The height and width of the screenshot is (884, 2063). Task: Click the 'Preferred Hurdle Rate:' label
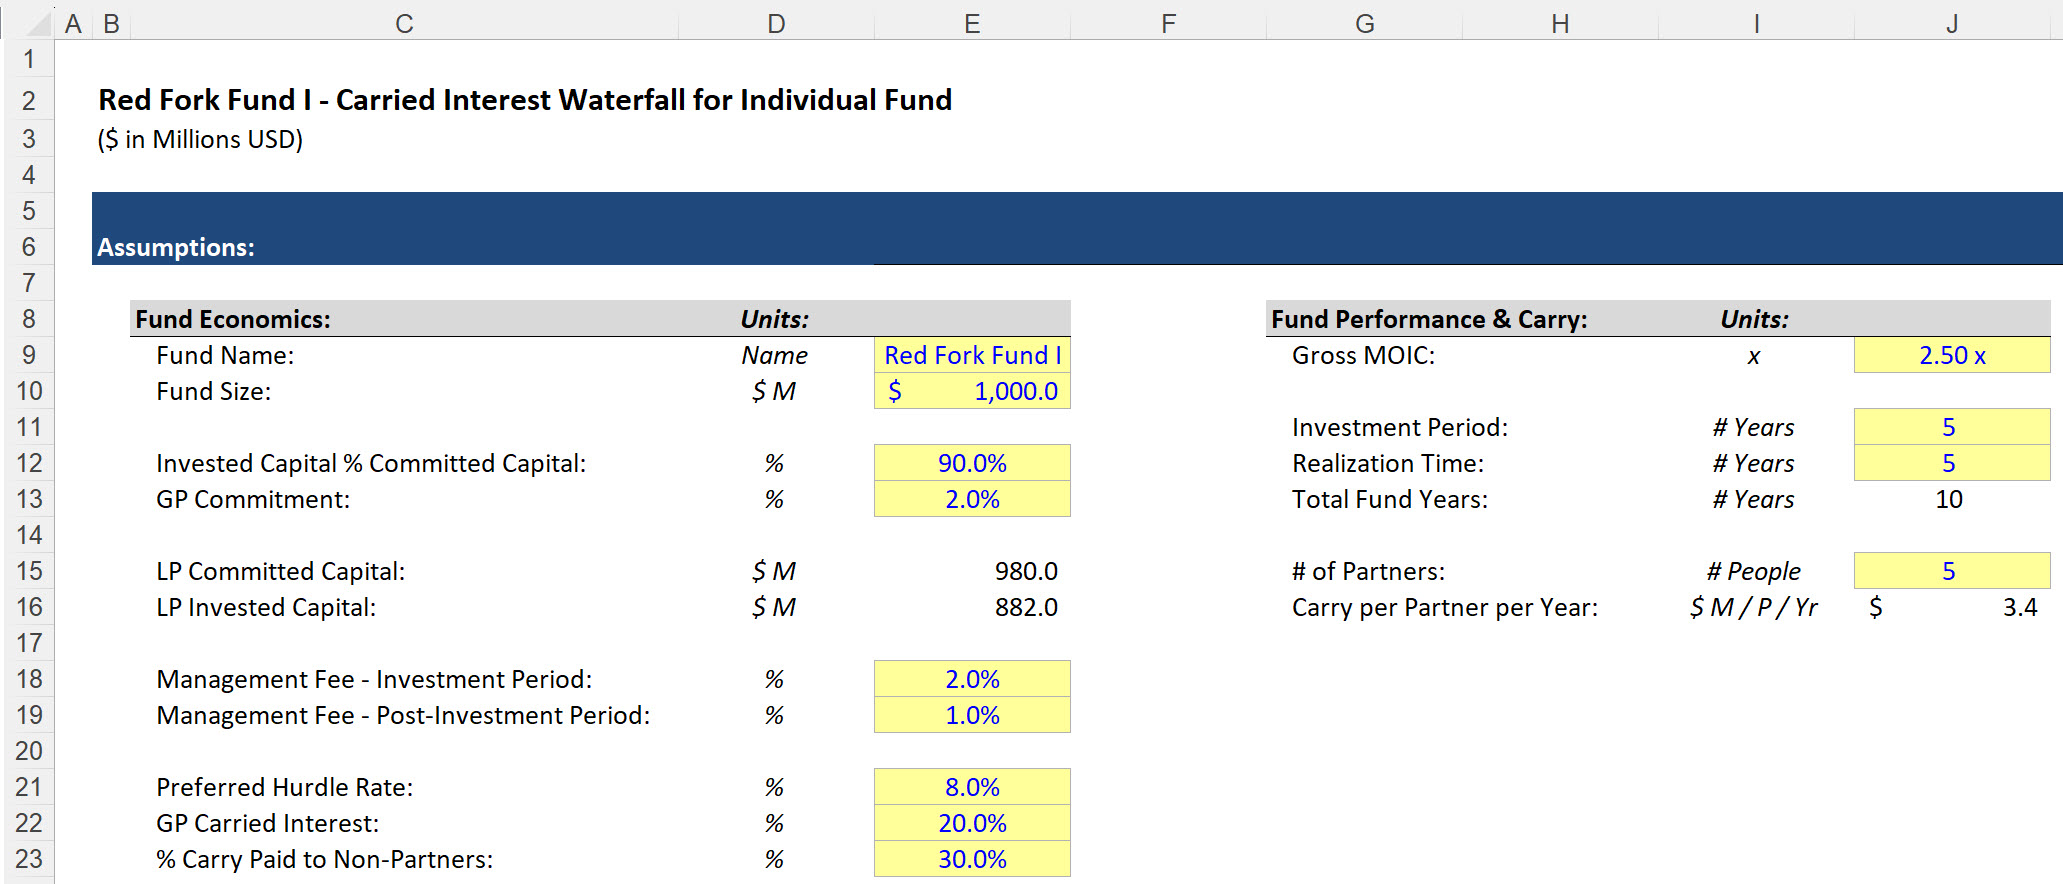click(285, 787)
